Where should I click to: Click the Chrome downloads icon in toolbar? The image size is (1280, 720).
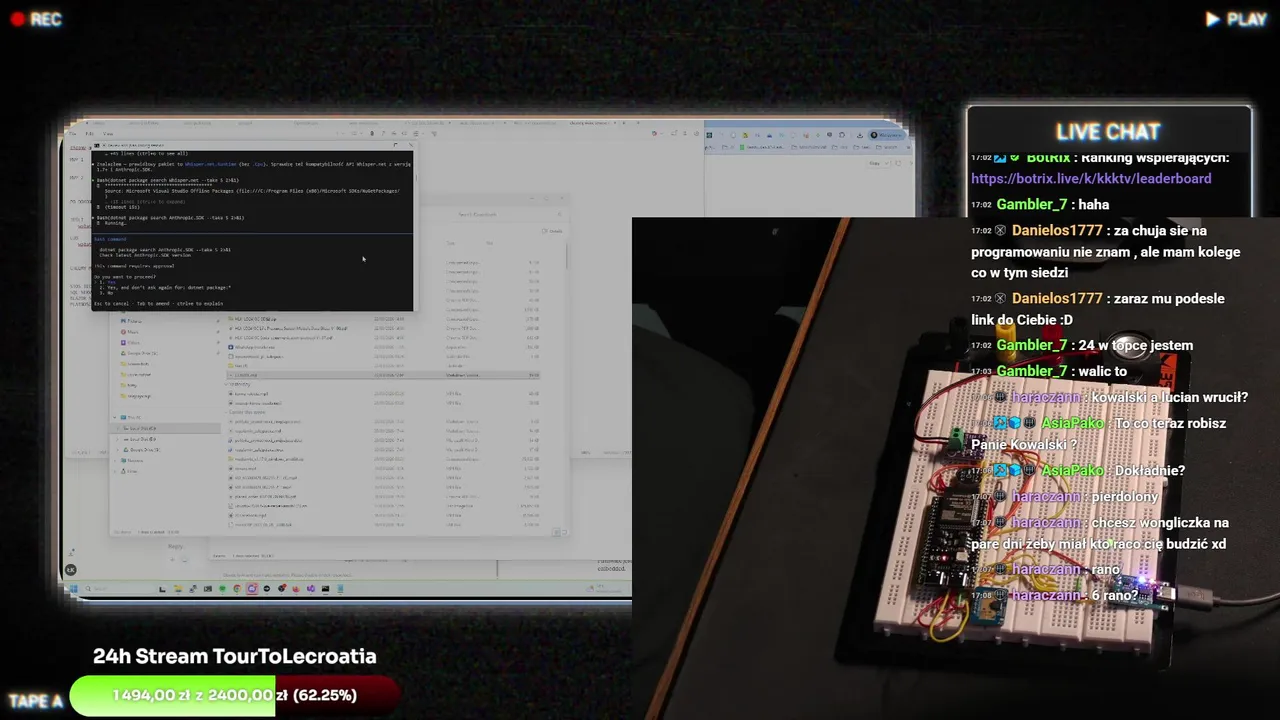click(860, 135)
